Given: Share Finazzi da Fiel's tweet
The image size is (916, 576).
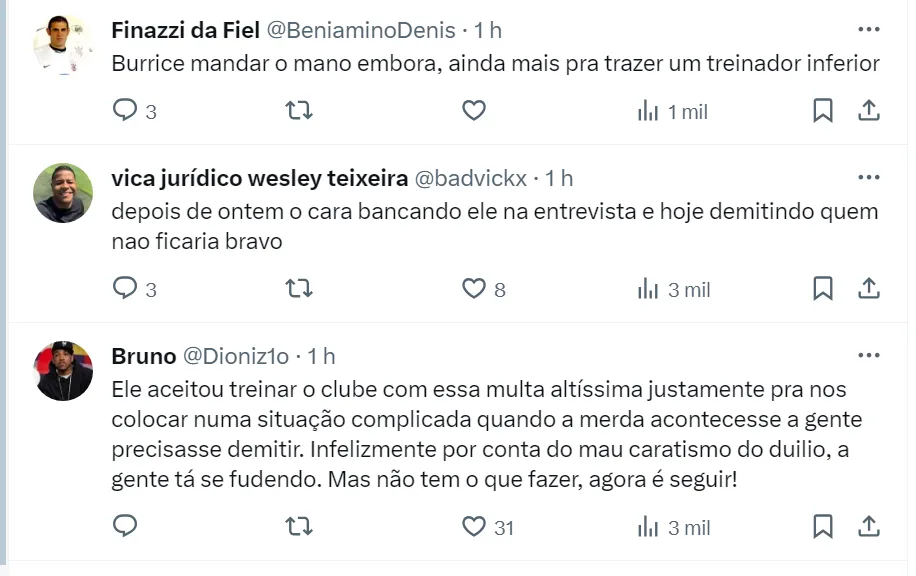Looking at the screenshot, I should pyautogui.click(x=870, y=111).
